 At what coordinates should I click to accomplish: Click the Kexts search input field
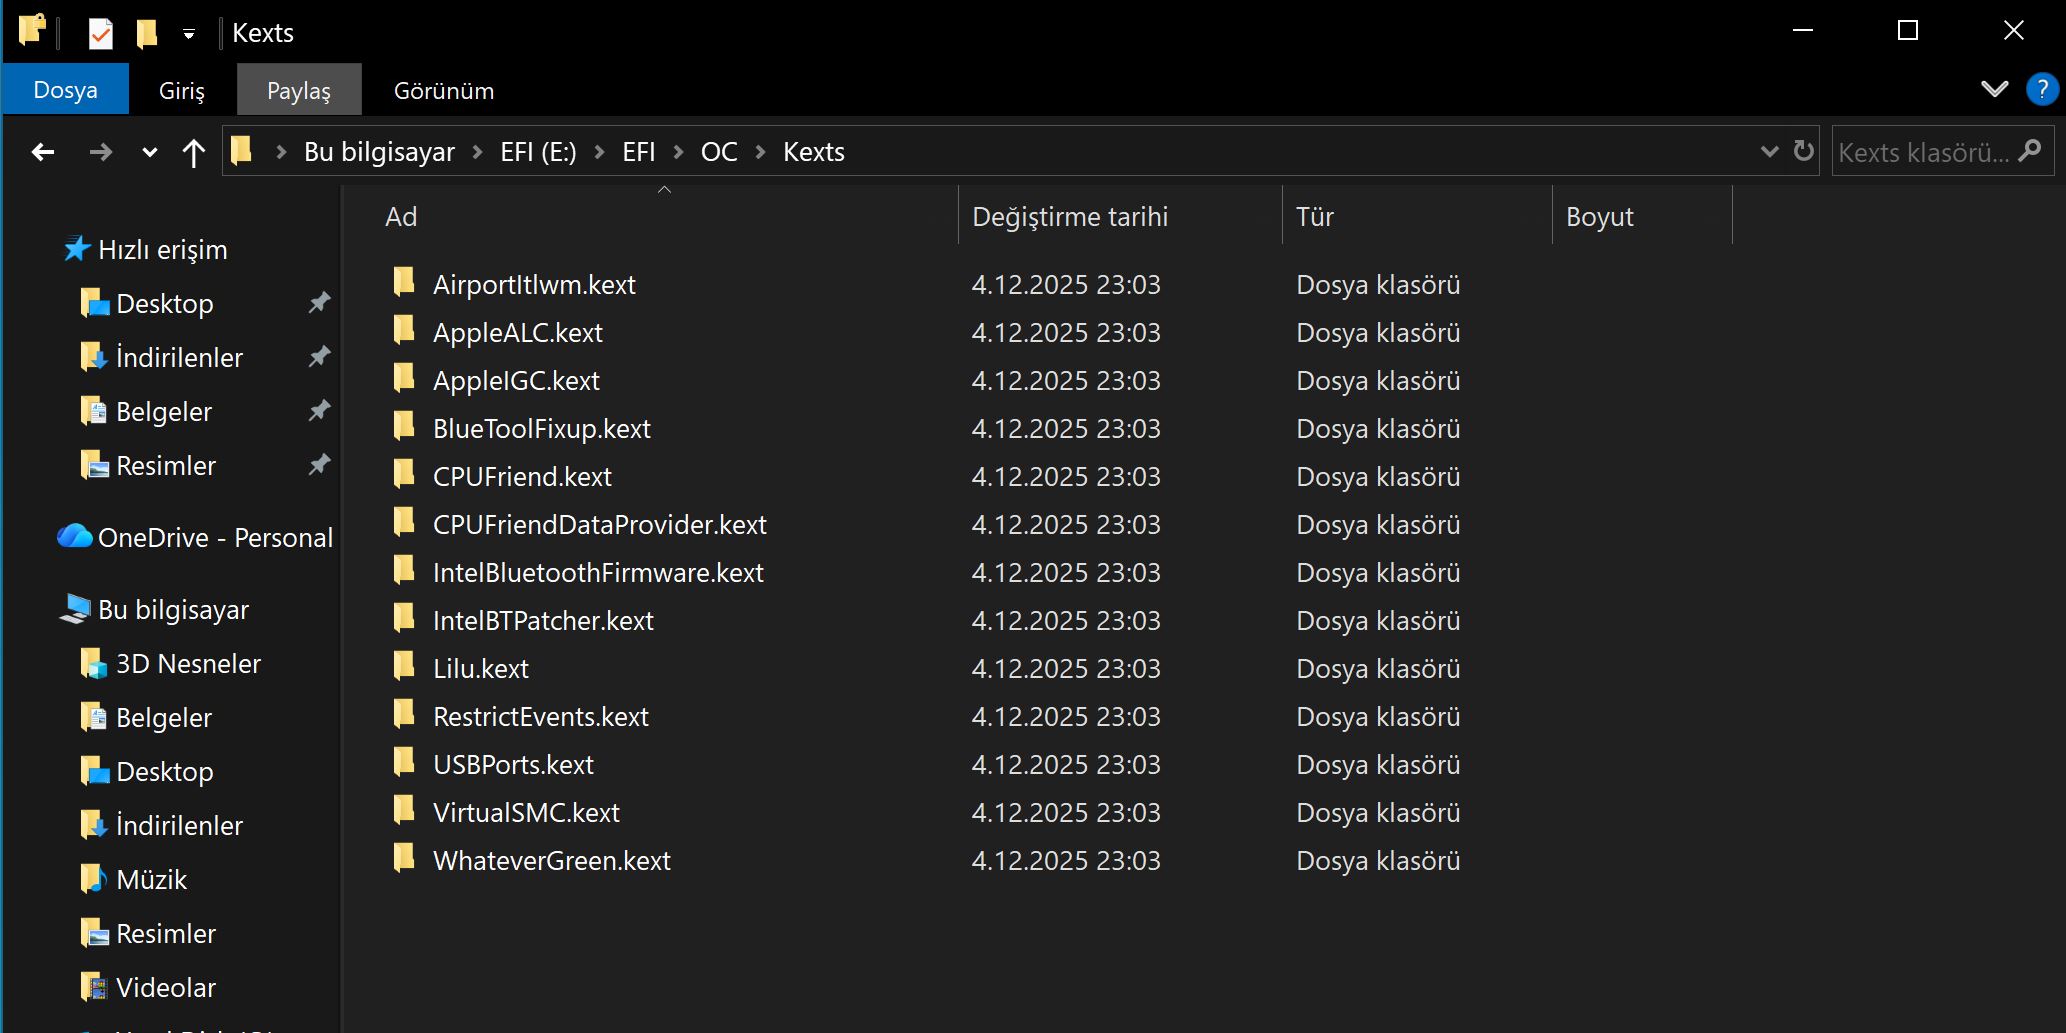pos(1922,152)
